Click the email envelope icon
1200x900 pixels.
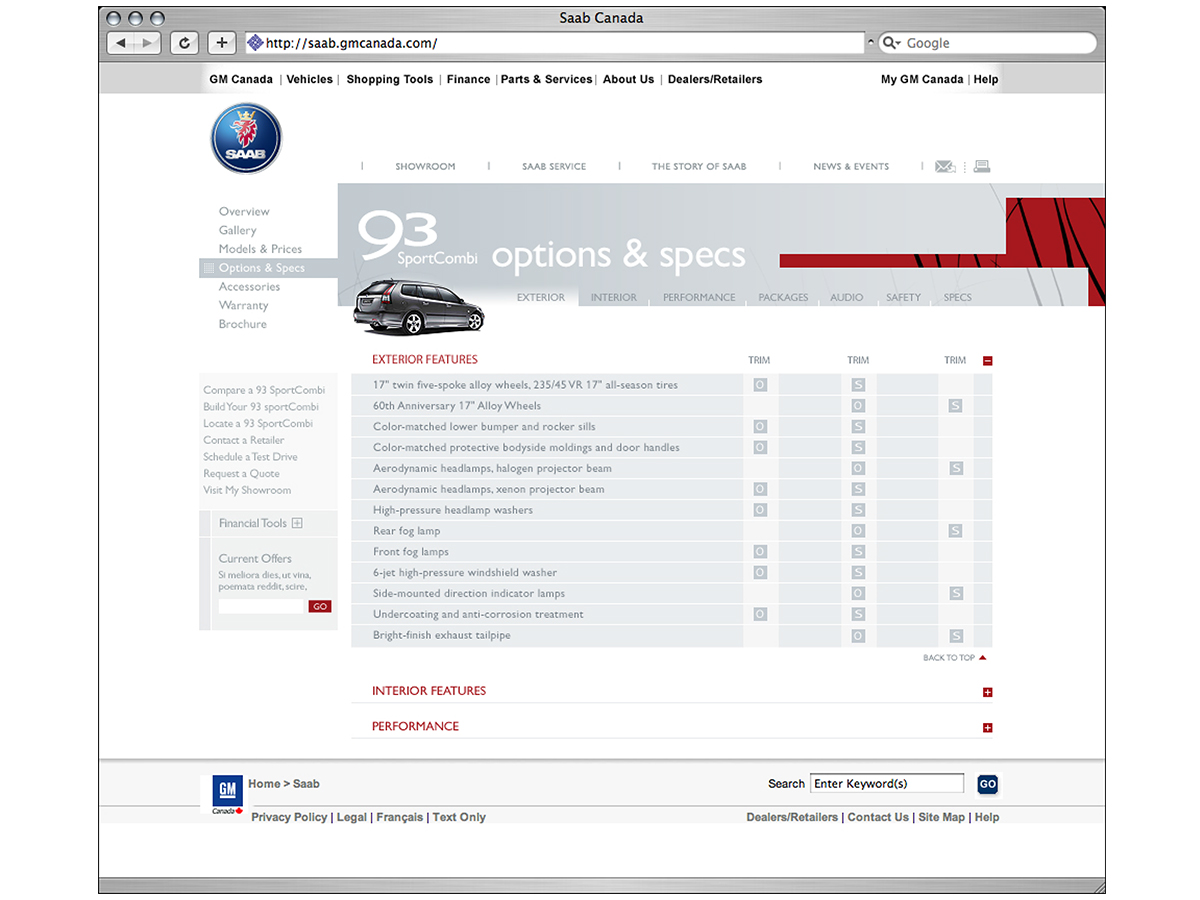click(x=945, y=167)
